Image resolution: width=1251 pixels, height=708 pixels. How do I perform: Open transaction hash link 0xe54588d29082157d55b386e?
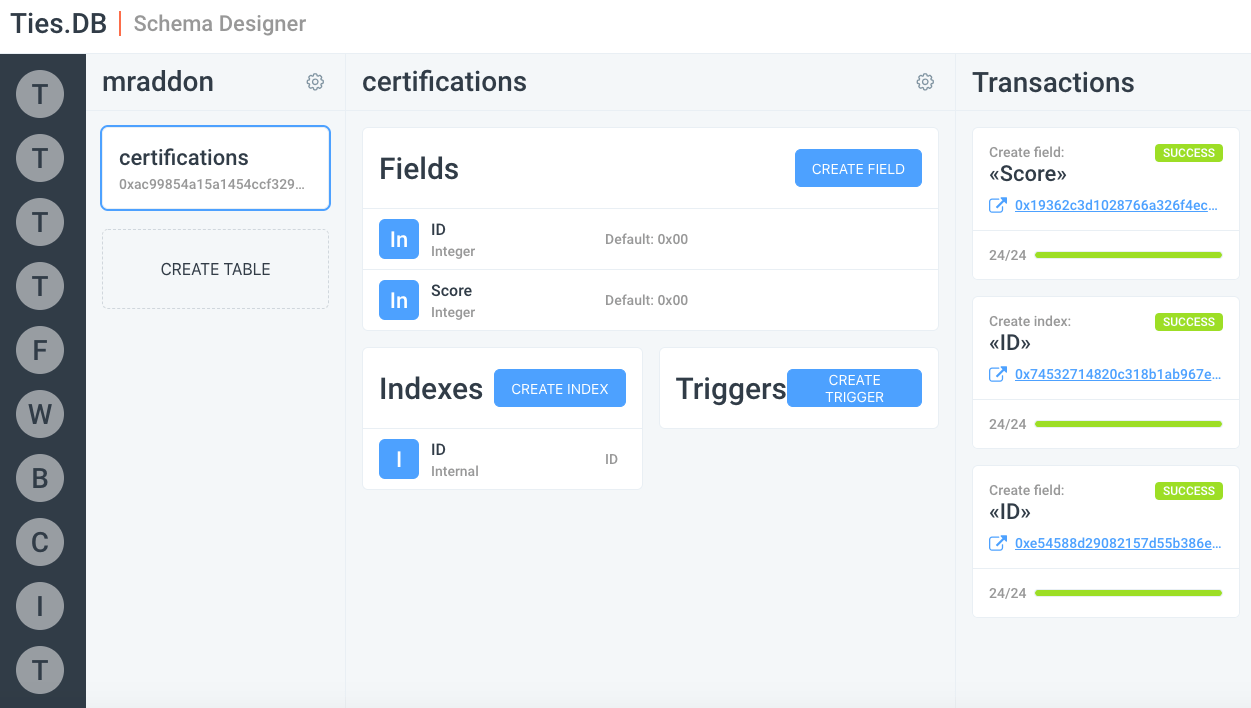[1117, 543]
